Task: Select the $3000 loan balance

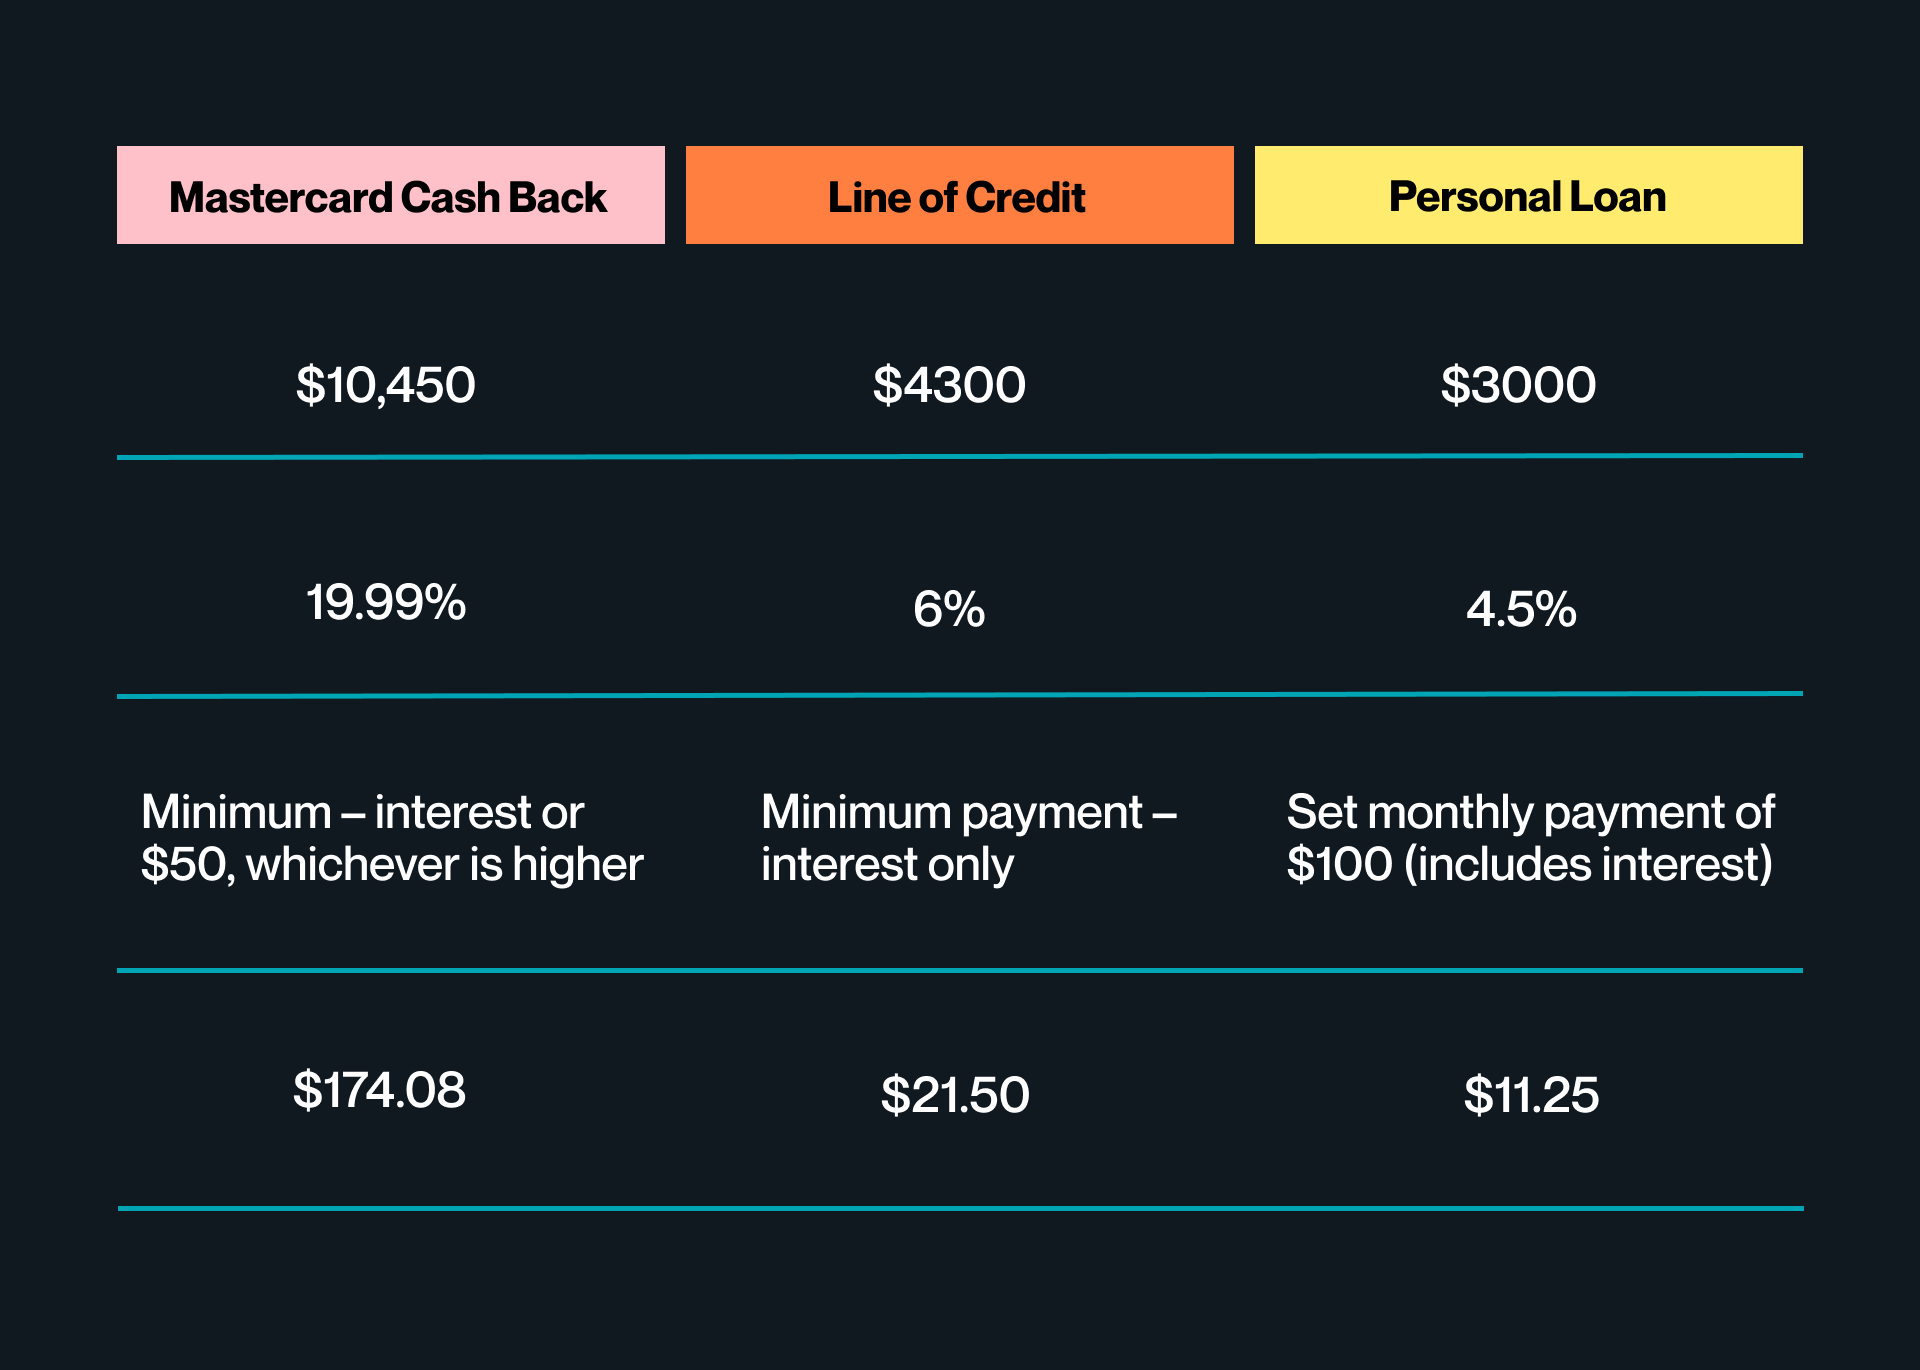Action: (1518, 385)
